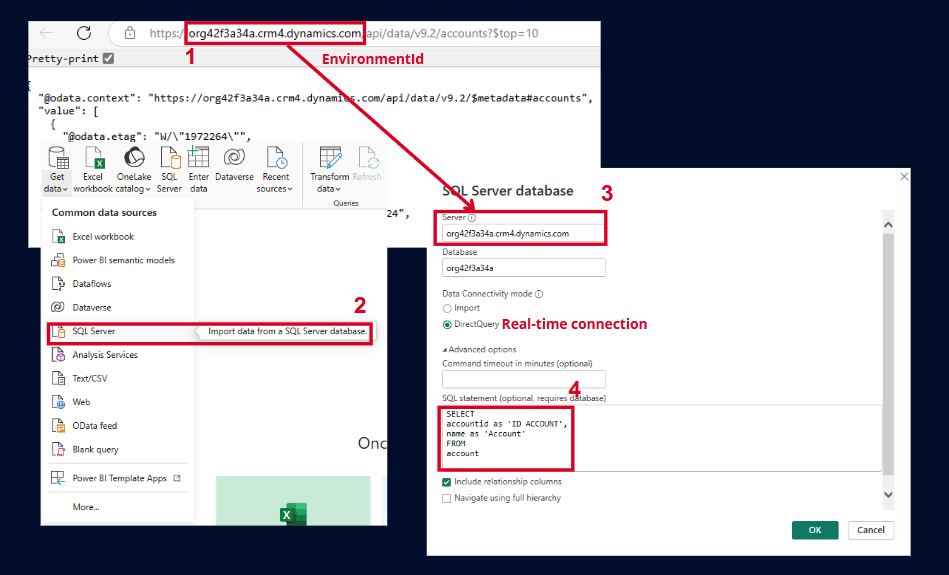Open Power BI Template Apps link
This screenshot has height=575, width=949.
[118, 478]
